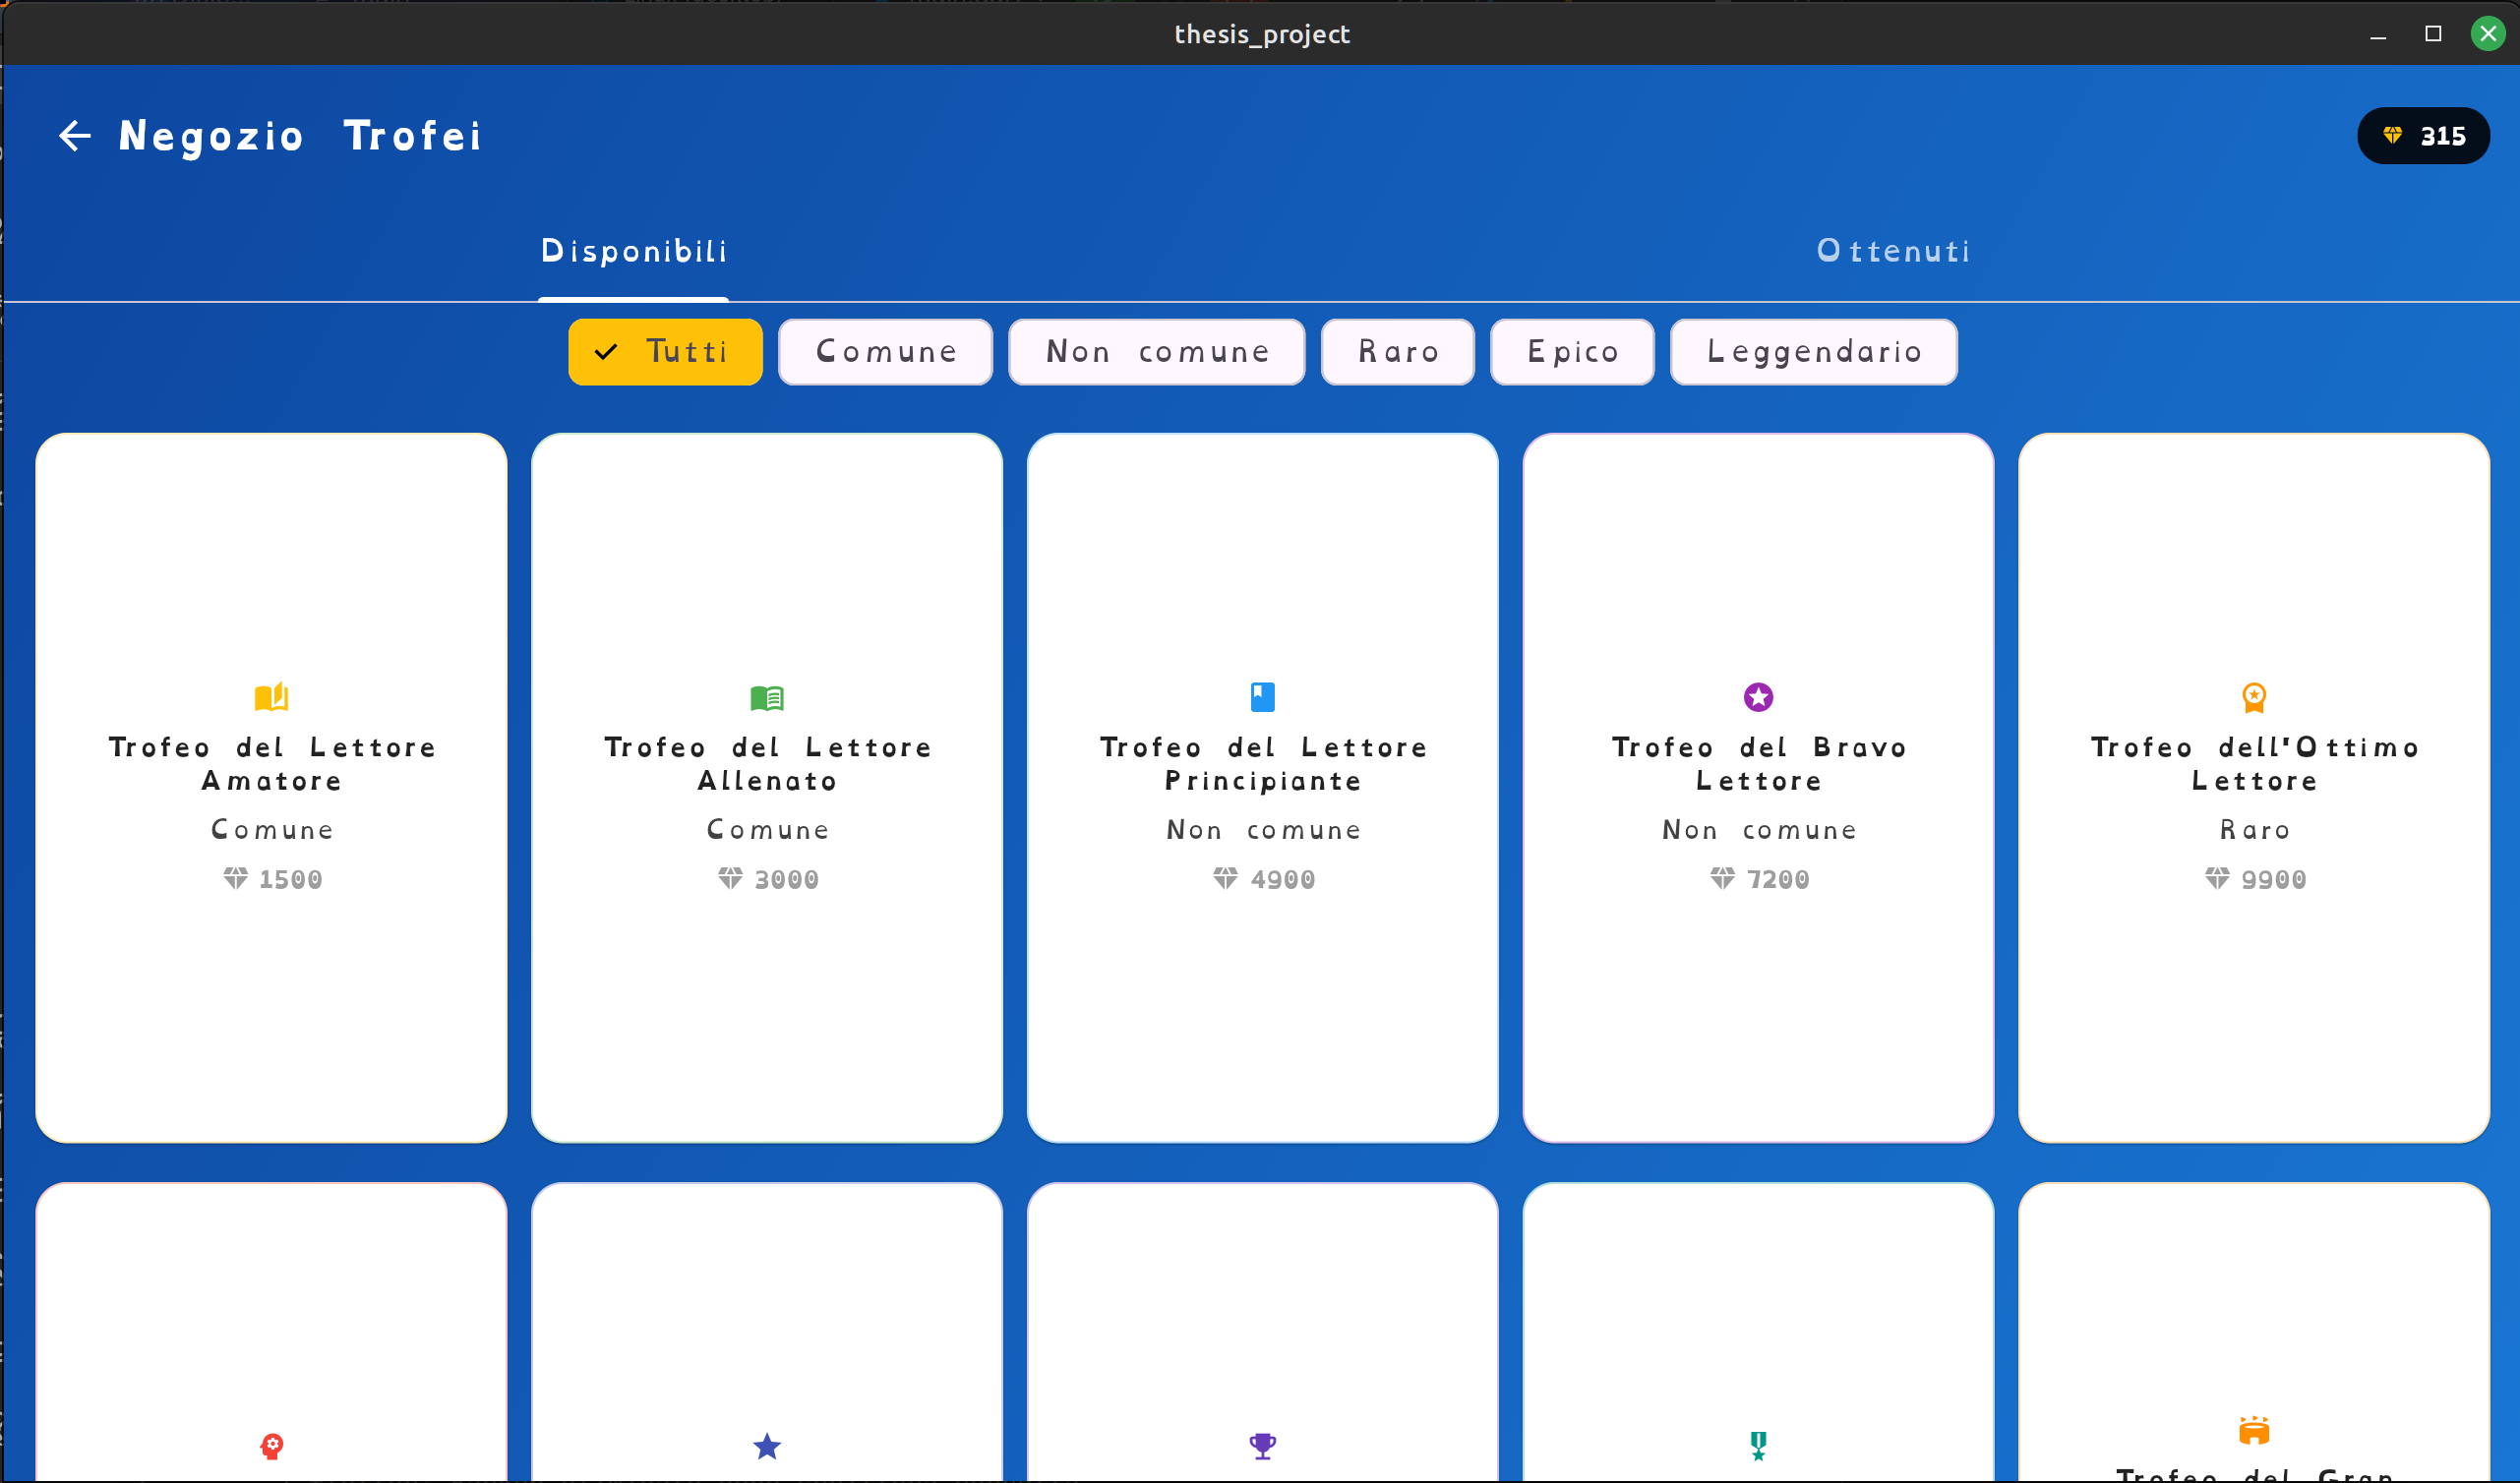Screen dimensions: 2520x1483
Task: Click the green book icon of Lettore Allenato
Action: [767, 697]
